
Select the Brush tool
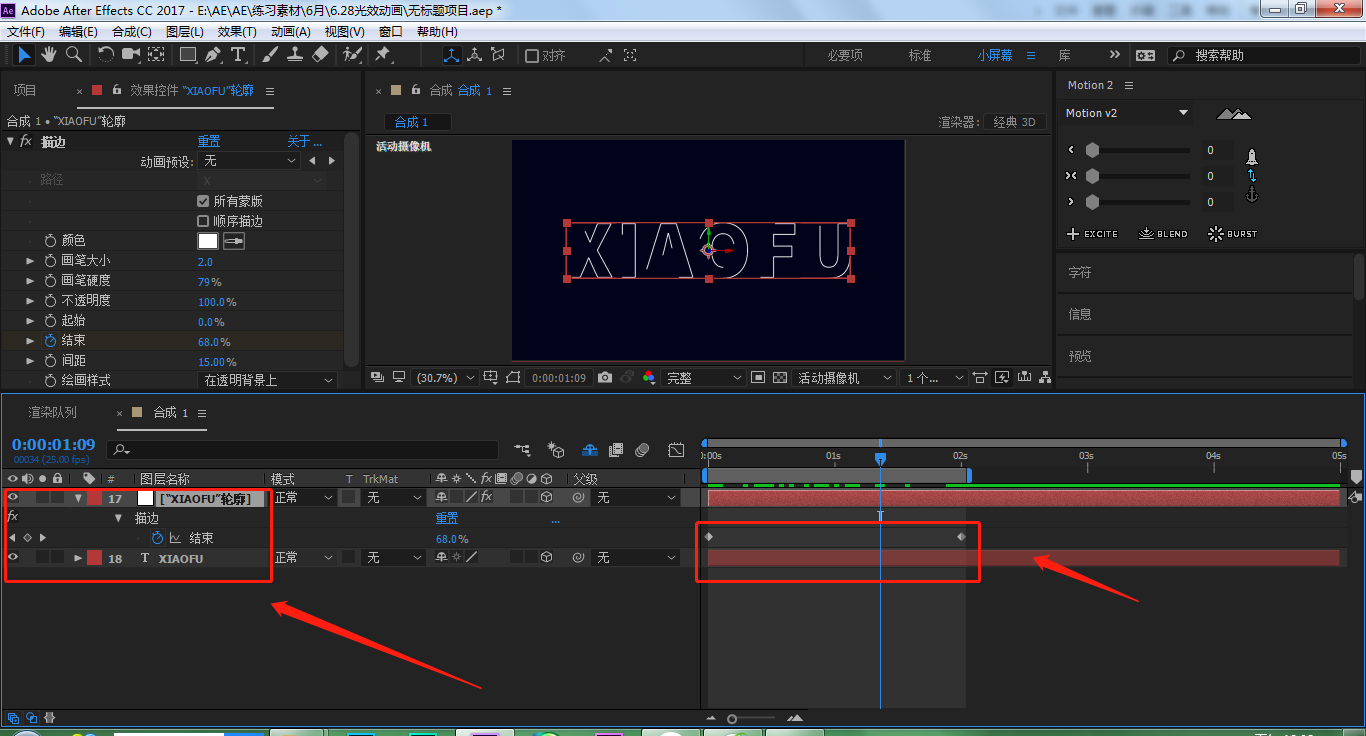270,55
